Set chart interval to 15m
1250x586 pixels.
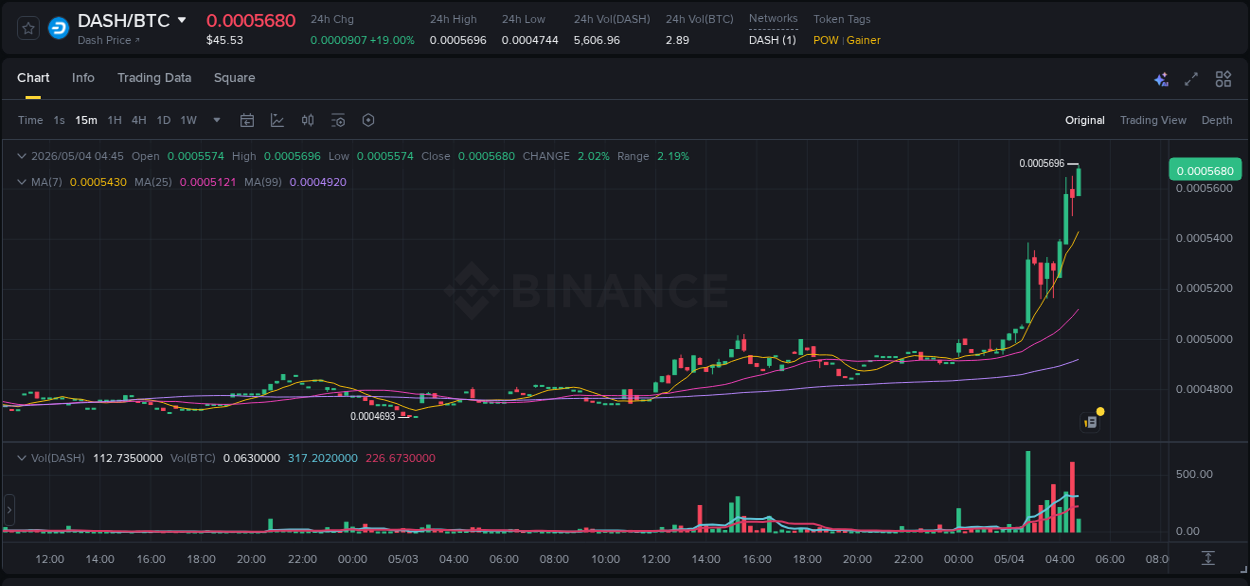pos(86,120)
